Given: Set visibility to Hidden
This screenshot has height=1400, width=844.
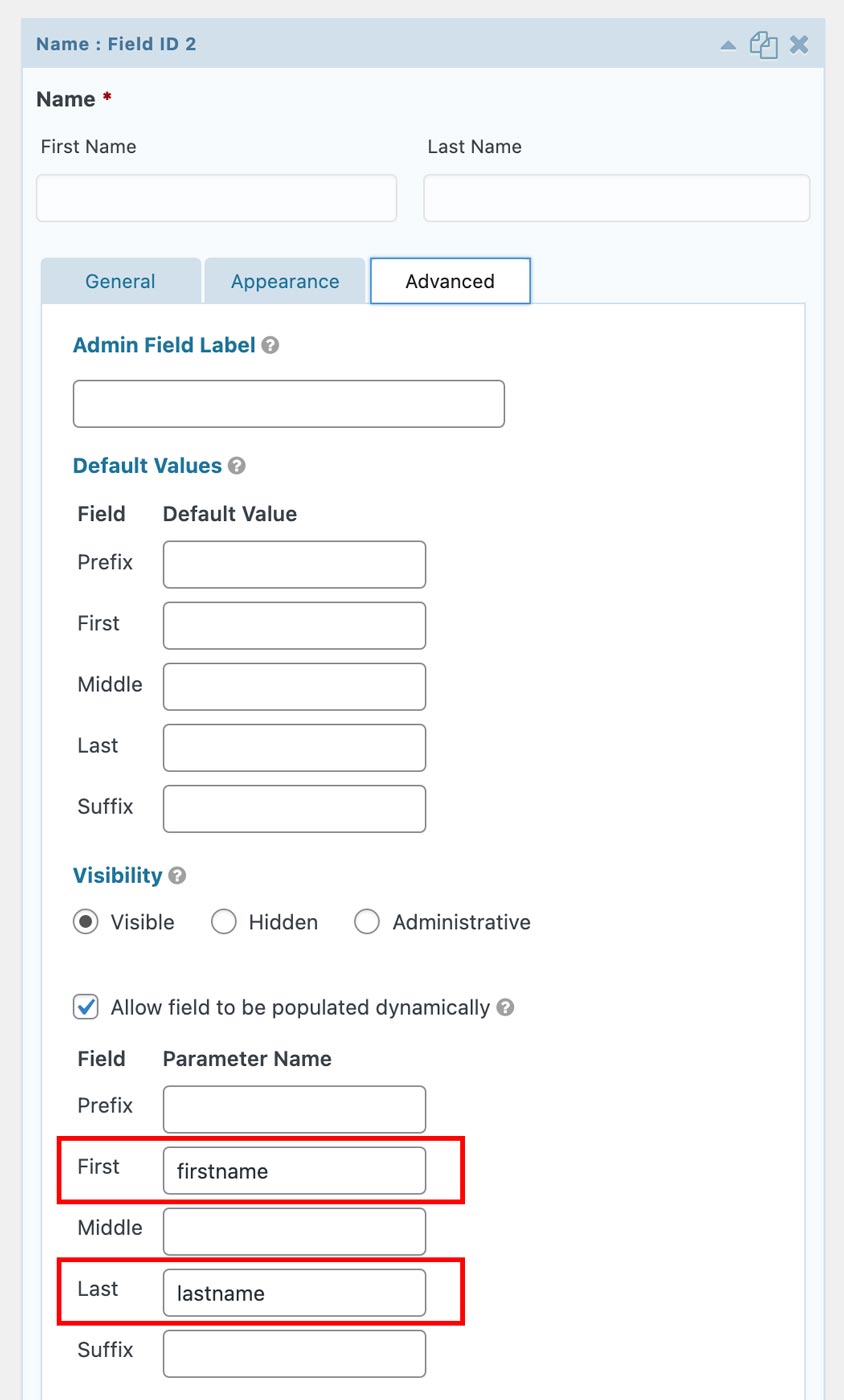Looking at the screenshot, I should 224,922.
